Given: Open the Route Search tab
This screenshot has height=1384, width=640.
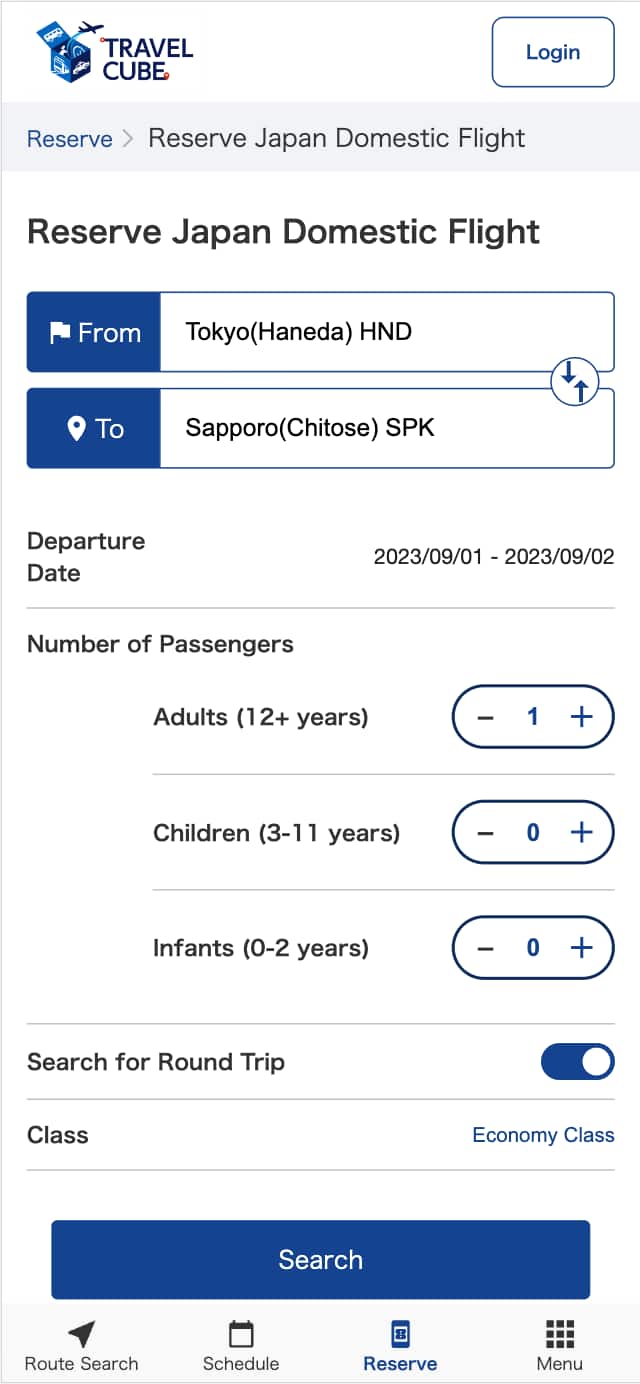Looking at the screenshot, I should click(82, 1345).
